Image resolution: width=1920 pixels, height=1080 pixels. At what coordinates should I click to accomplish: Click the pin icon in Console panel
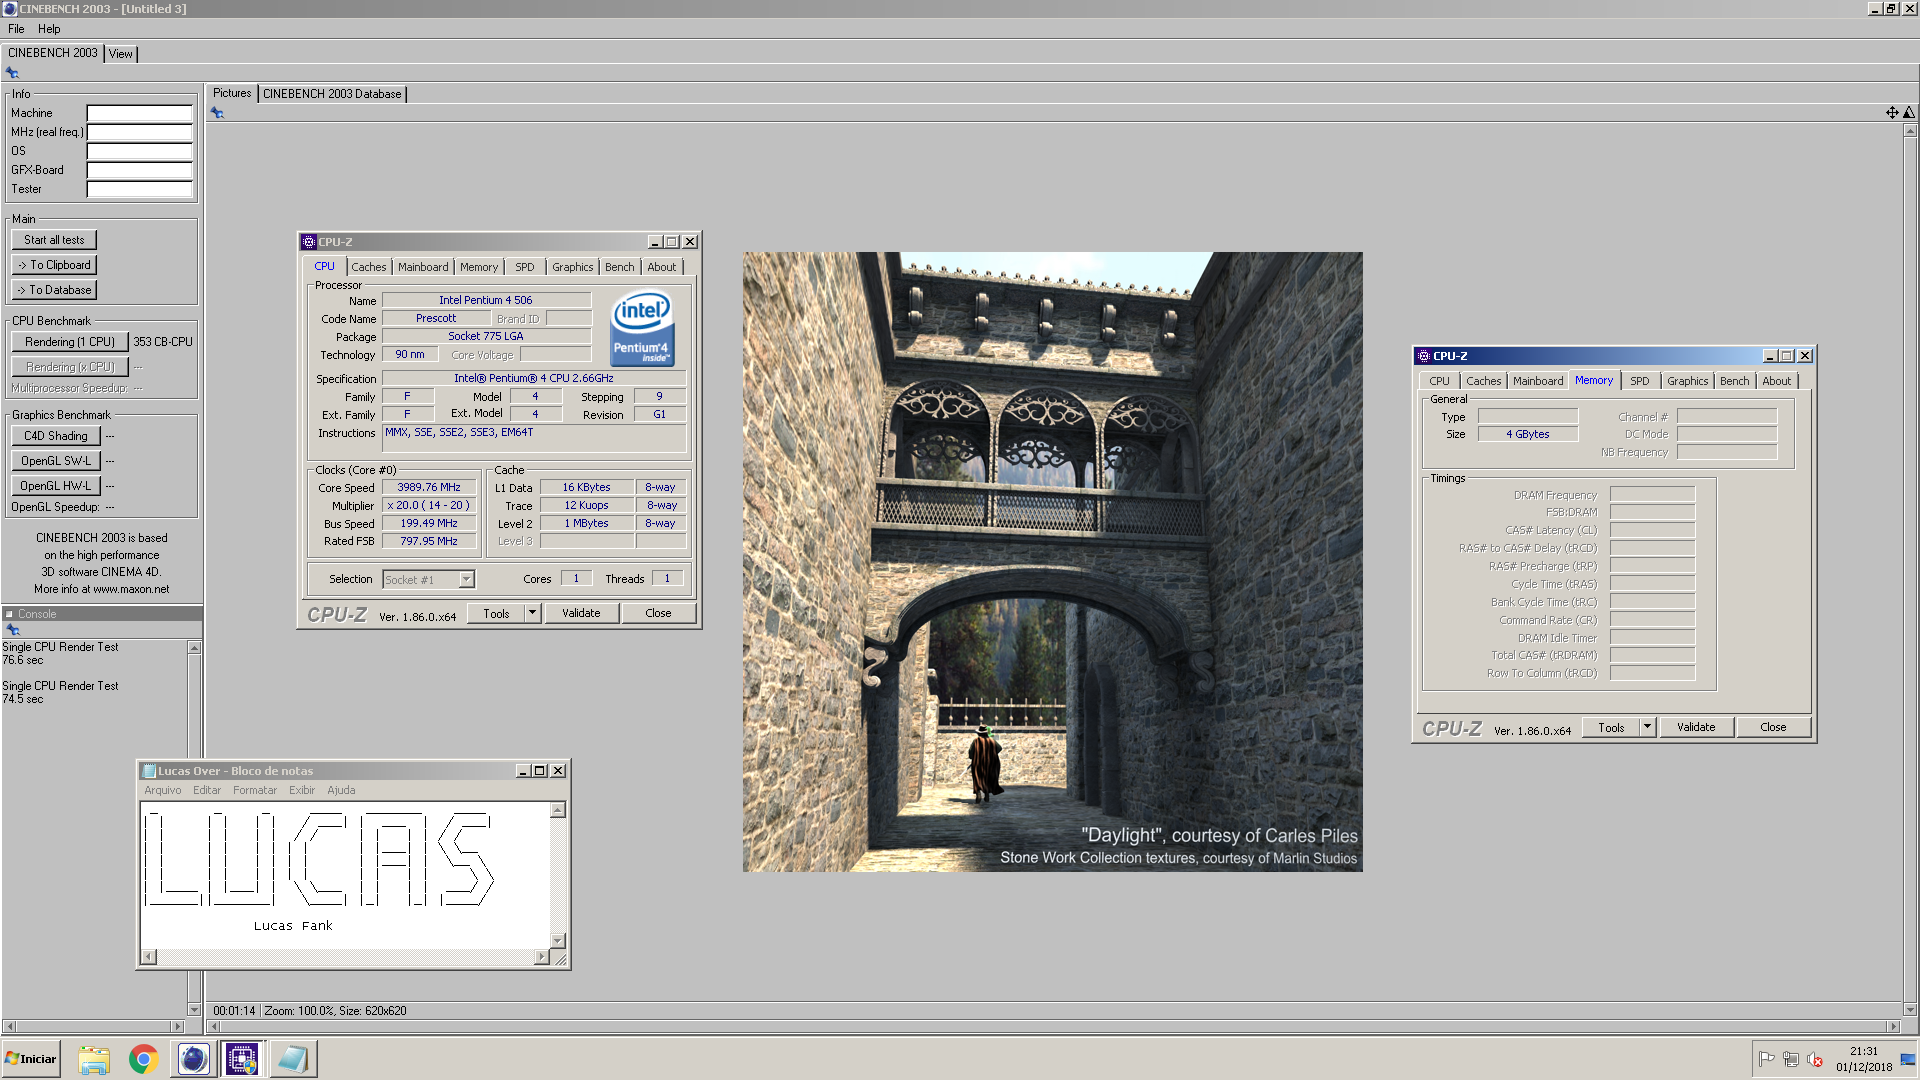[13, 630]
